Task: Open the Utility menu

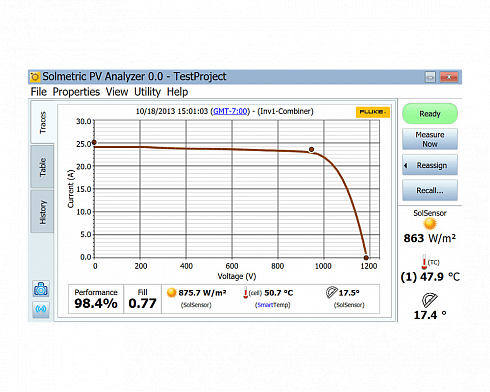Action: pos(147,92)
